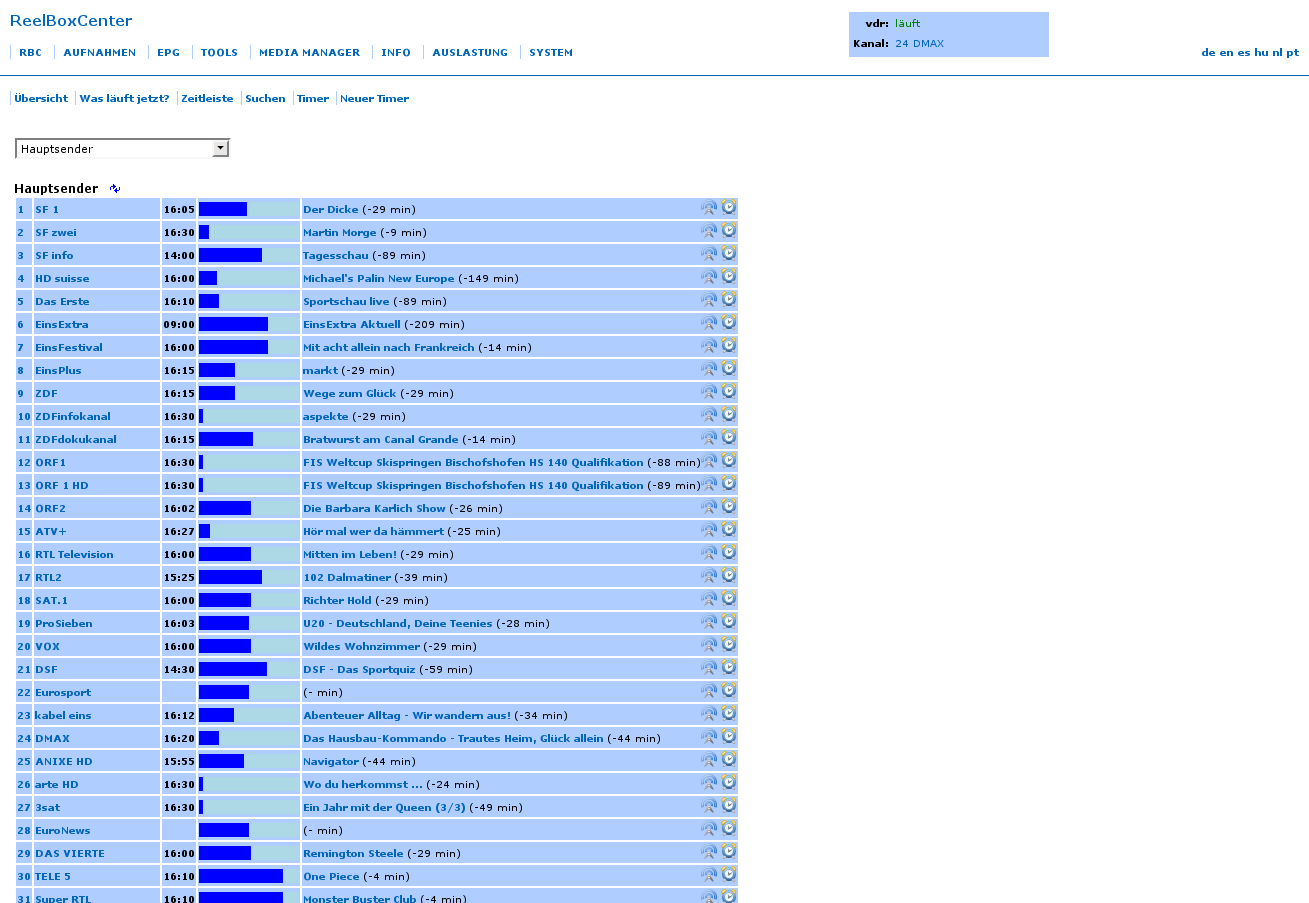Switch to DMAX with the row's antenna icon

709,737
